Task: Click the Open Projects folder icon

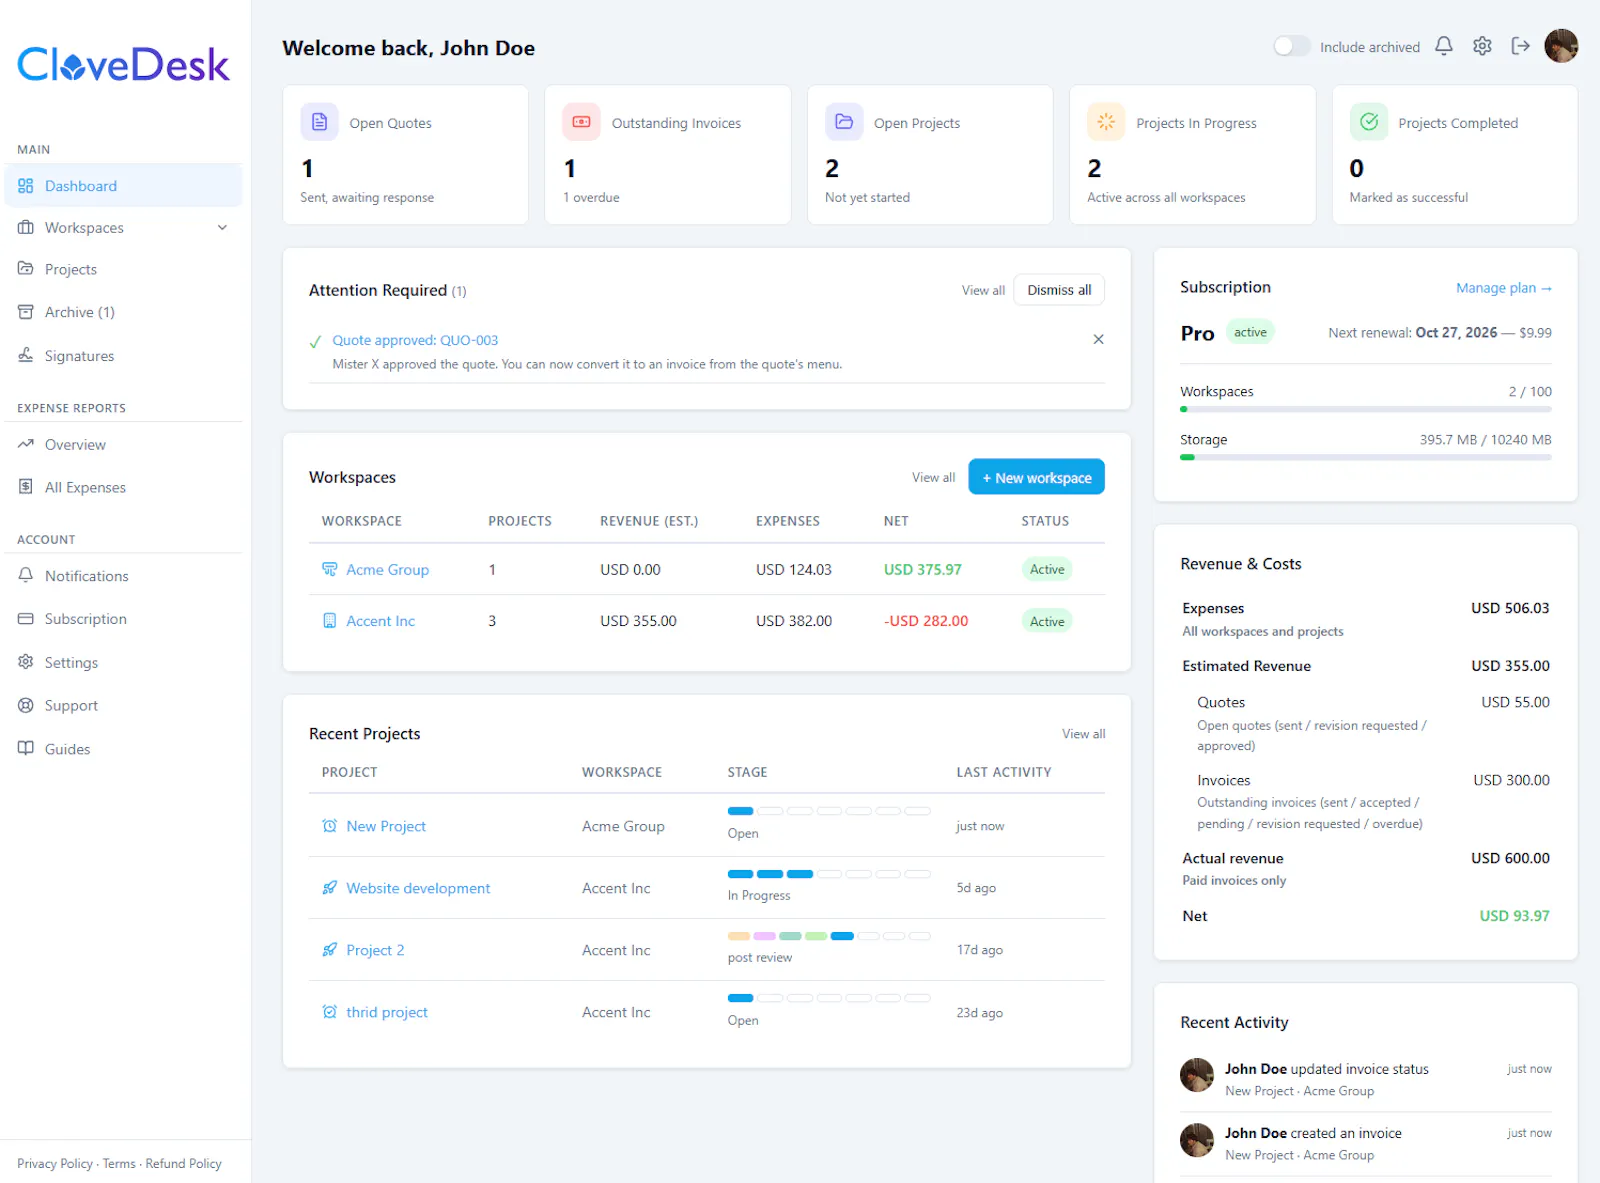Action: (x=844, y=122)
